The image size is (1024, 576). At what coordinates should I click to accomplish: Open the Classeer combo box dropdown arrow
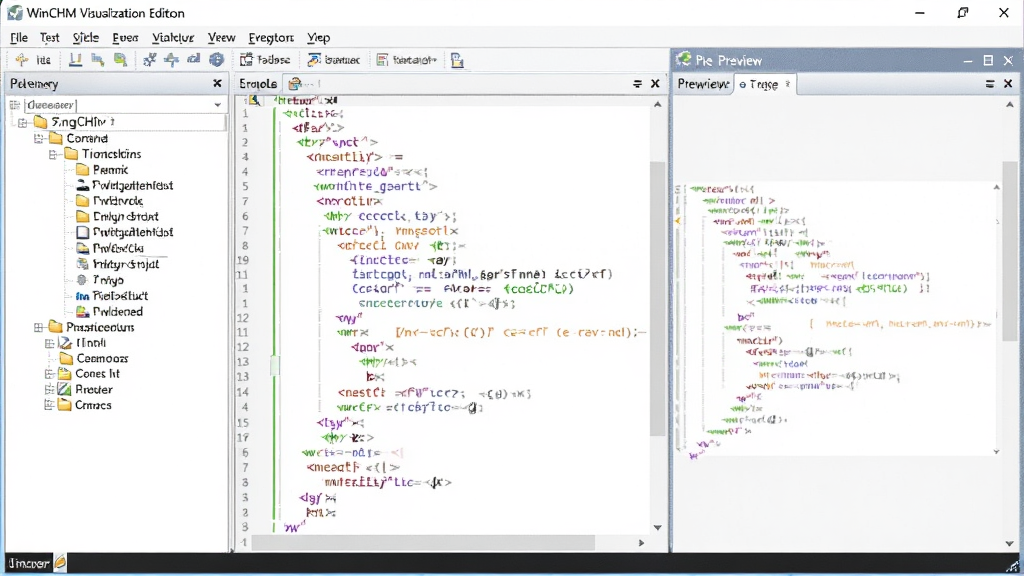(217, 104)
